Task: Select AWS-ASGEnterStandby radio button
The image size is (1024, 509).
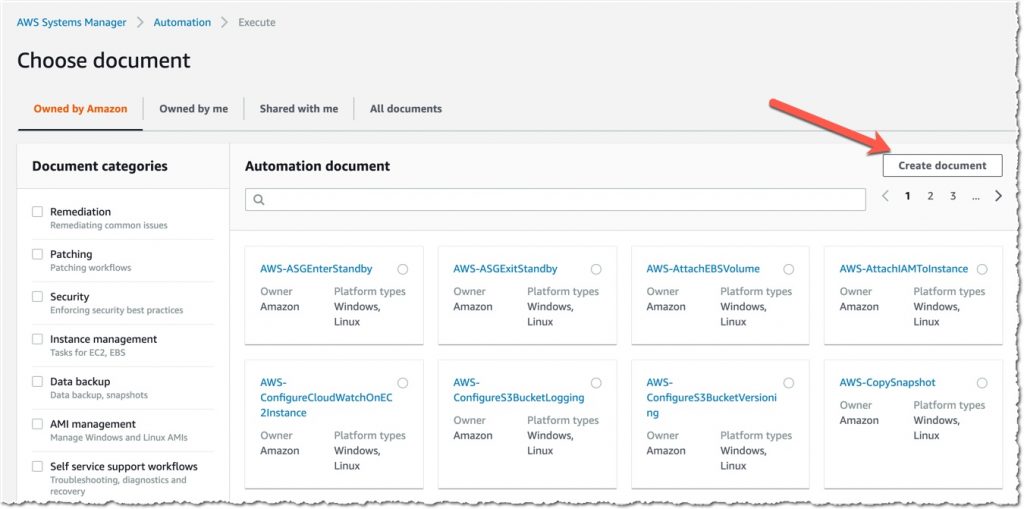Action: pyautogui.click(x=402, y=269)
